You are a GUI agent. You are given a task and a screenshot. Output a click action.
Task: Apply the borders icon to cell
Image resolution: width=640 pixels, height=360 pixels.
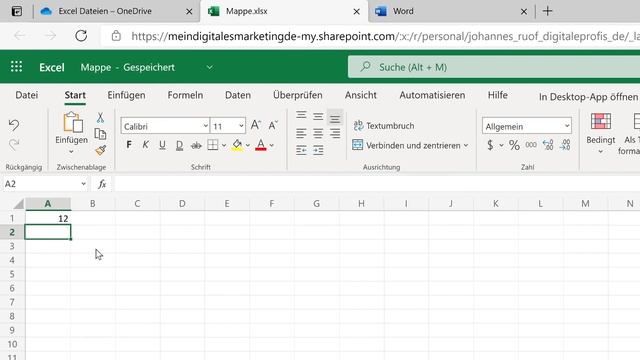213,145
